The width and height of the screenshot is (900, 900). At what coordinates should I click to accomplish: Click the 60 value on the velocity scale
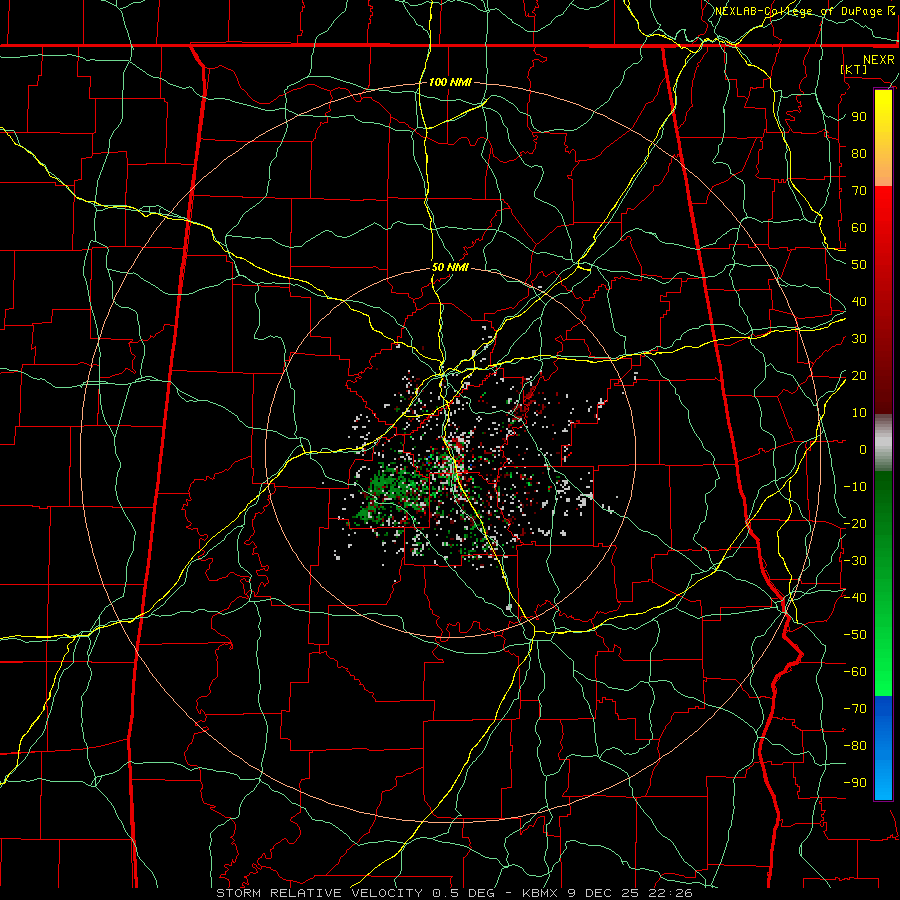click(859, 227)
